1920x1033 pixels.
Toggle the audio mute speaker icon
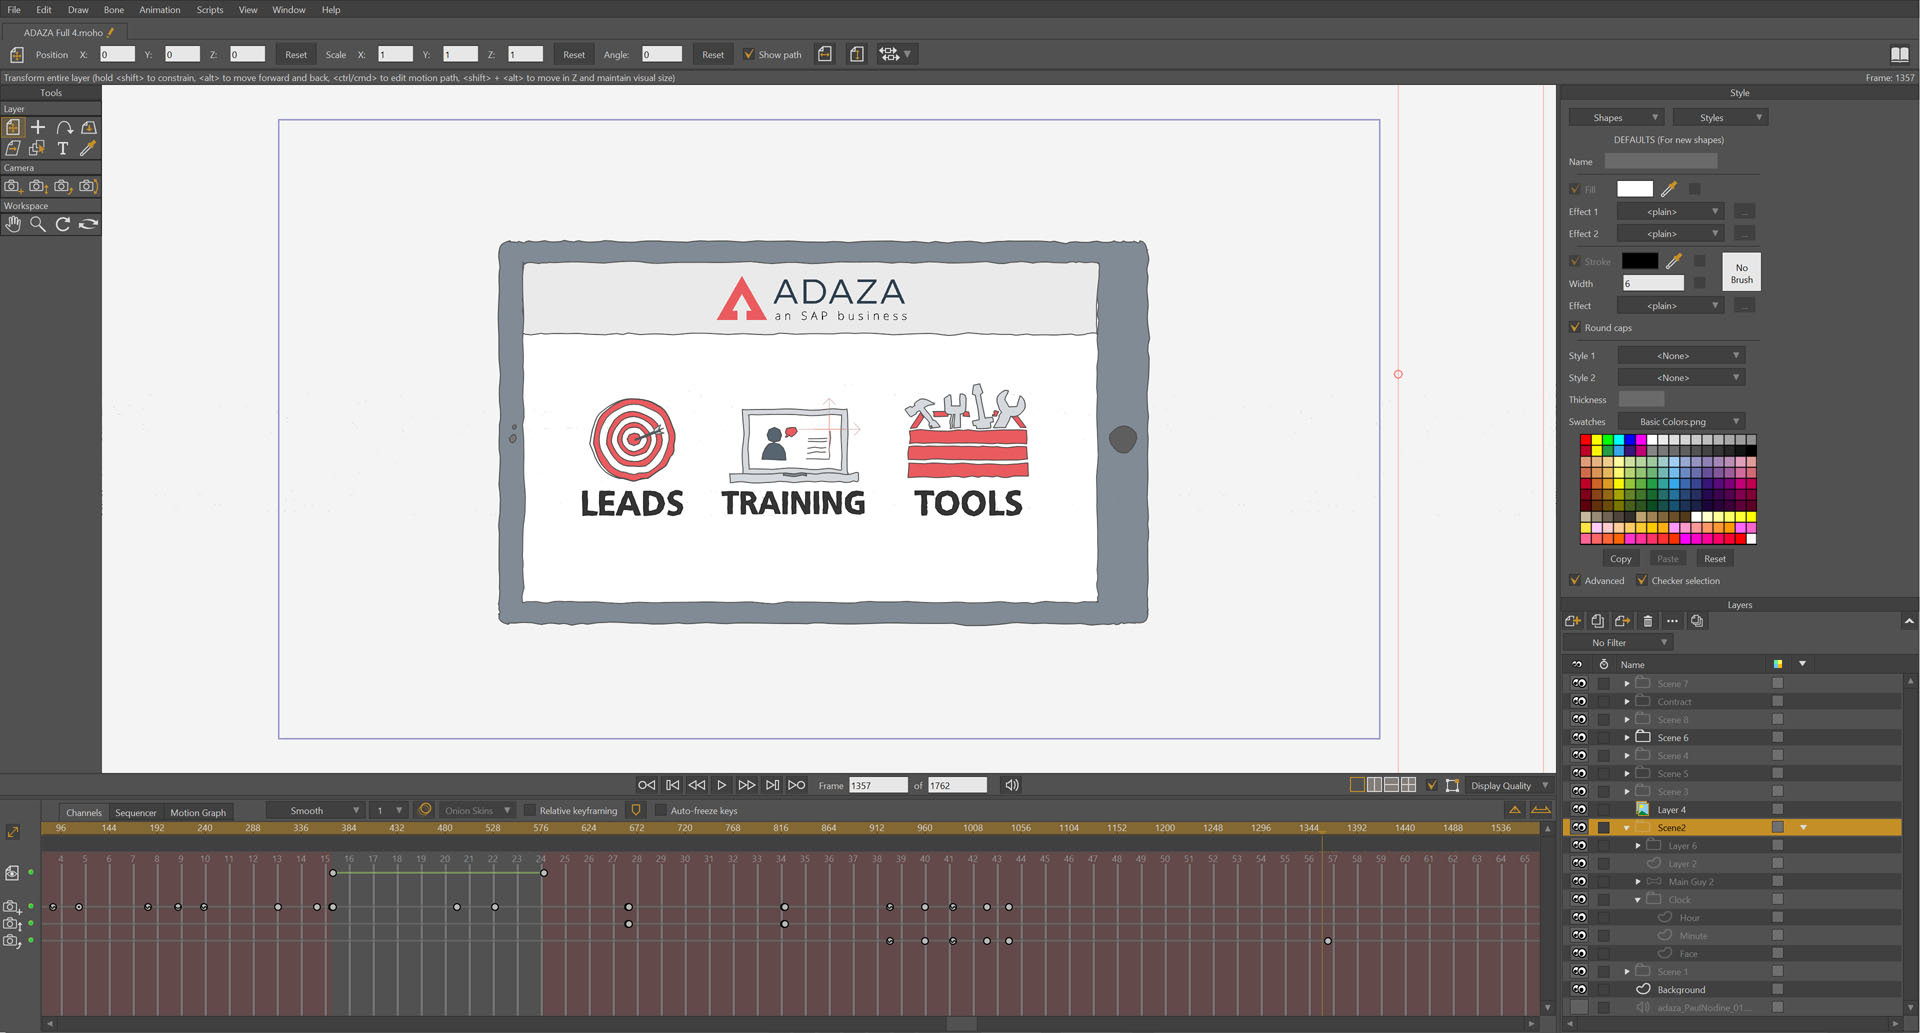[x=1012, y=785]
